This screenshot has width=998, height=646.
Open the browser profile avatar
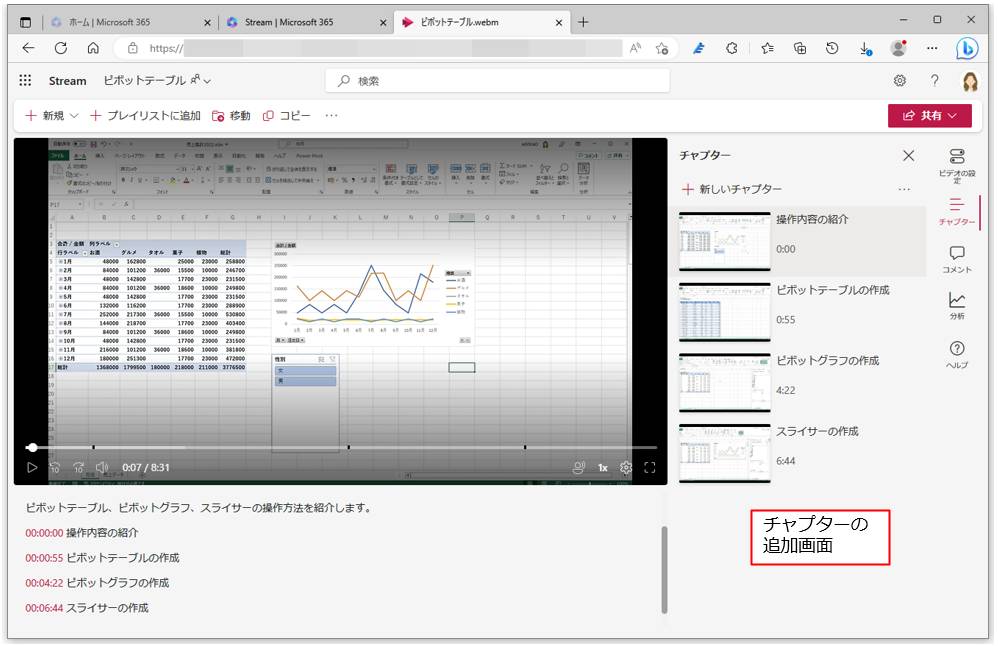899,48
